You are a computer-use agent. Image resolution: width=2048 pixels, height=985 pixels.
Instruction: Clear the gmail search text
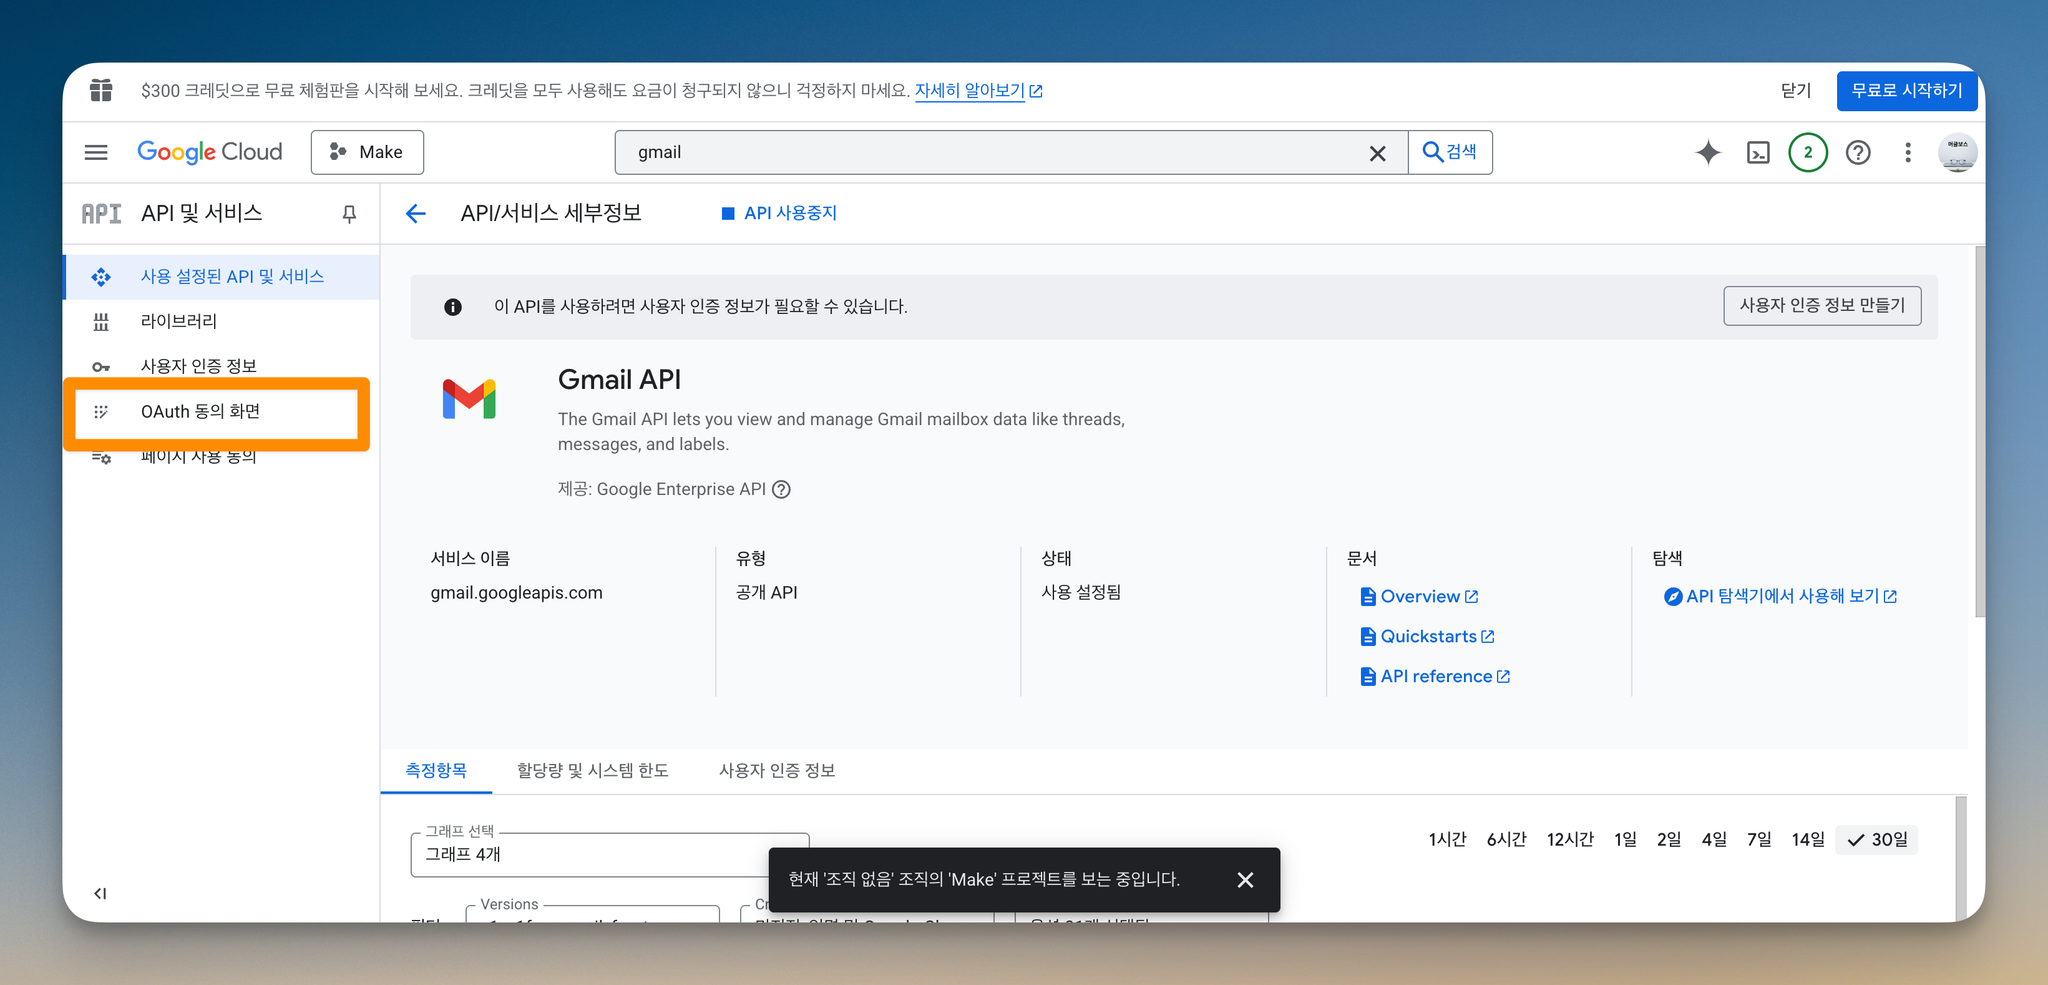coord(1377,153)
